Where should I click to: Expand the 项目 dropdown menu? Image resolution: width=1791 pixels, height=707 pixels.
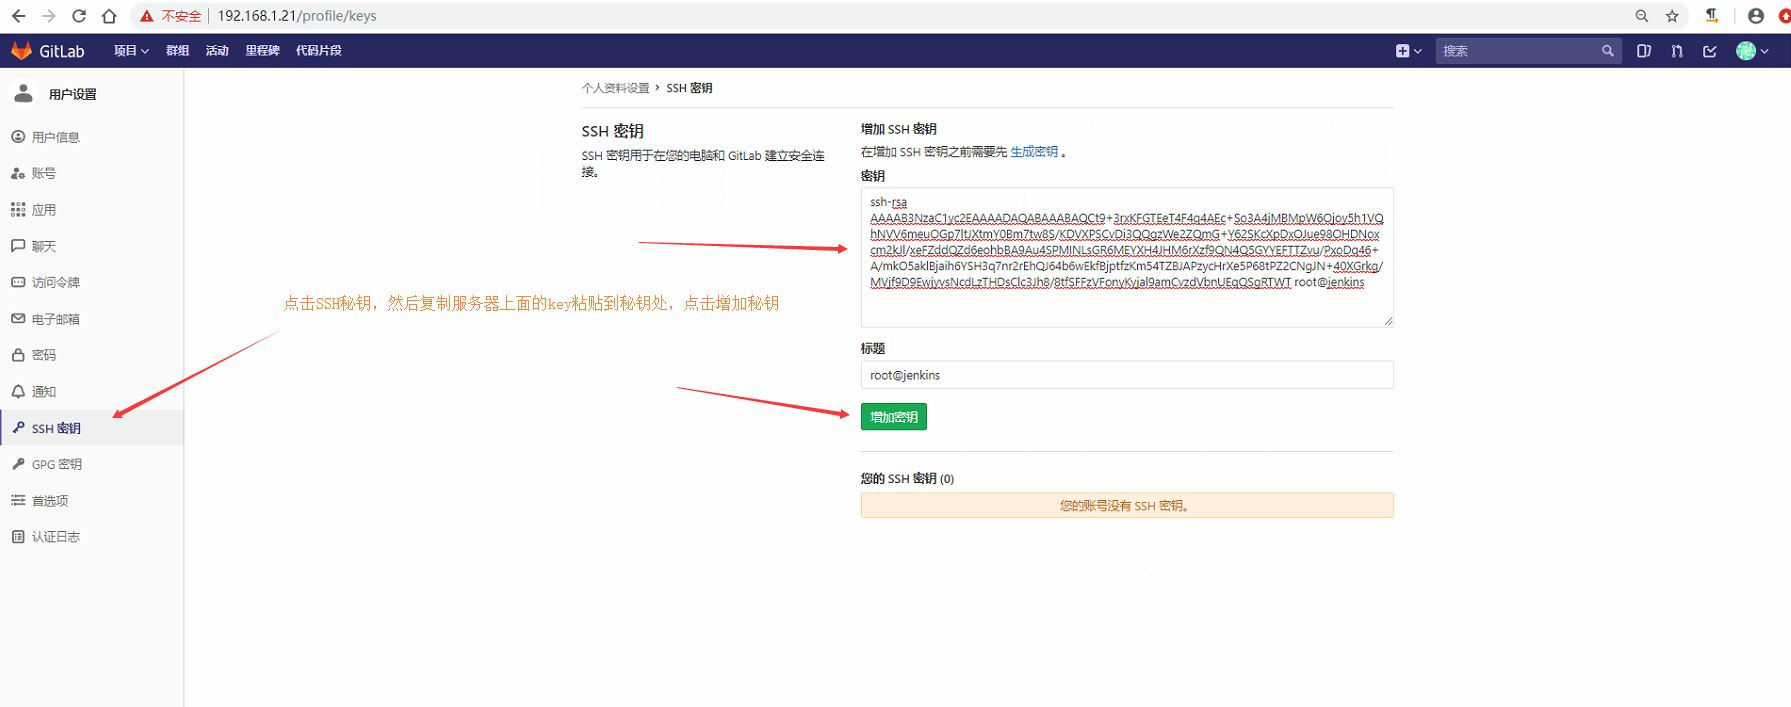[x=131, y=51]
